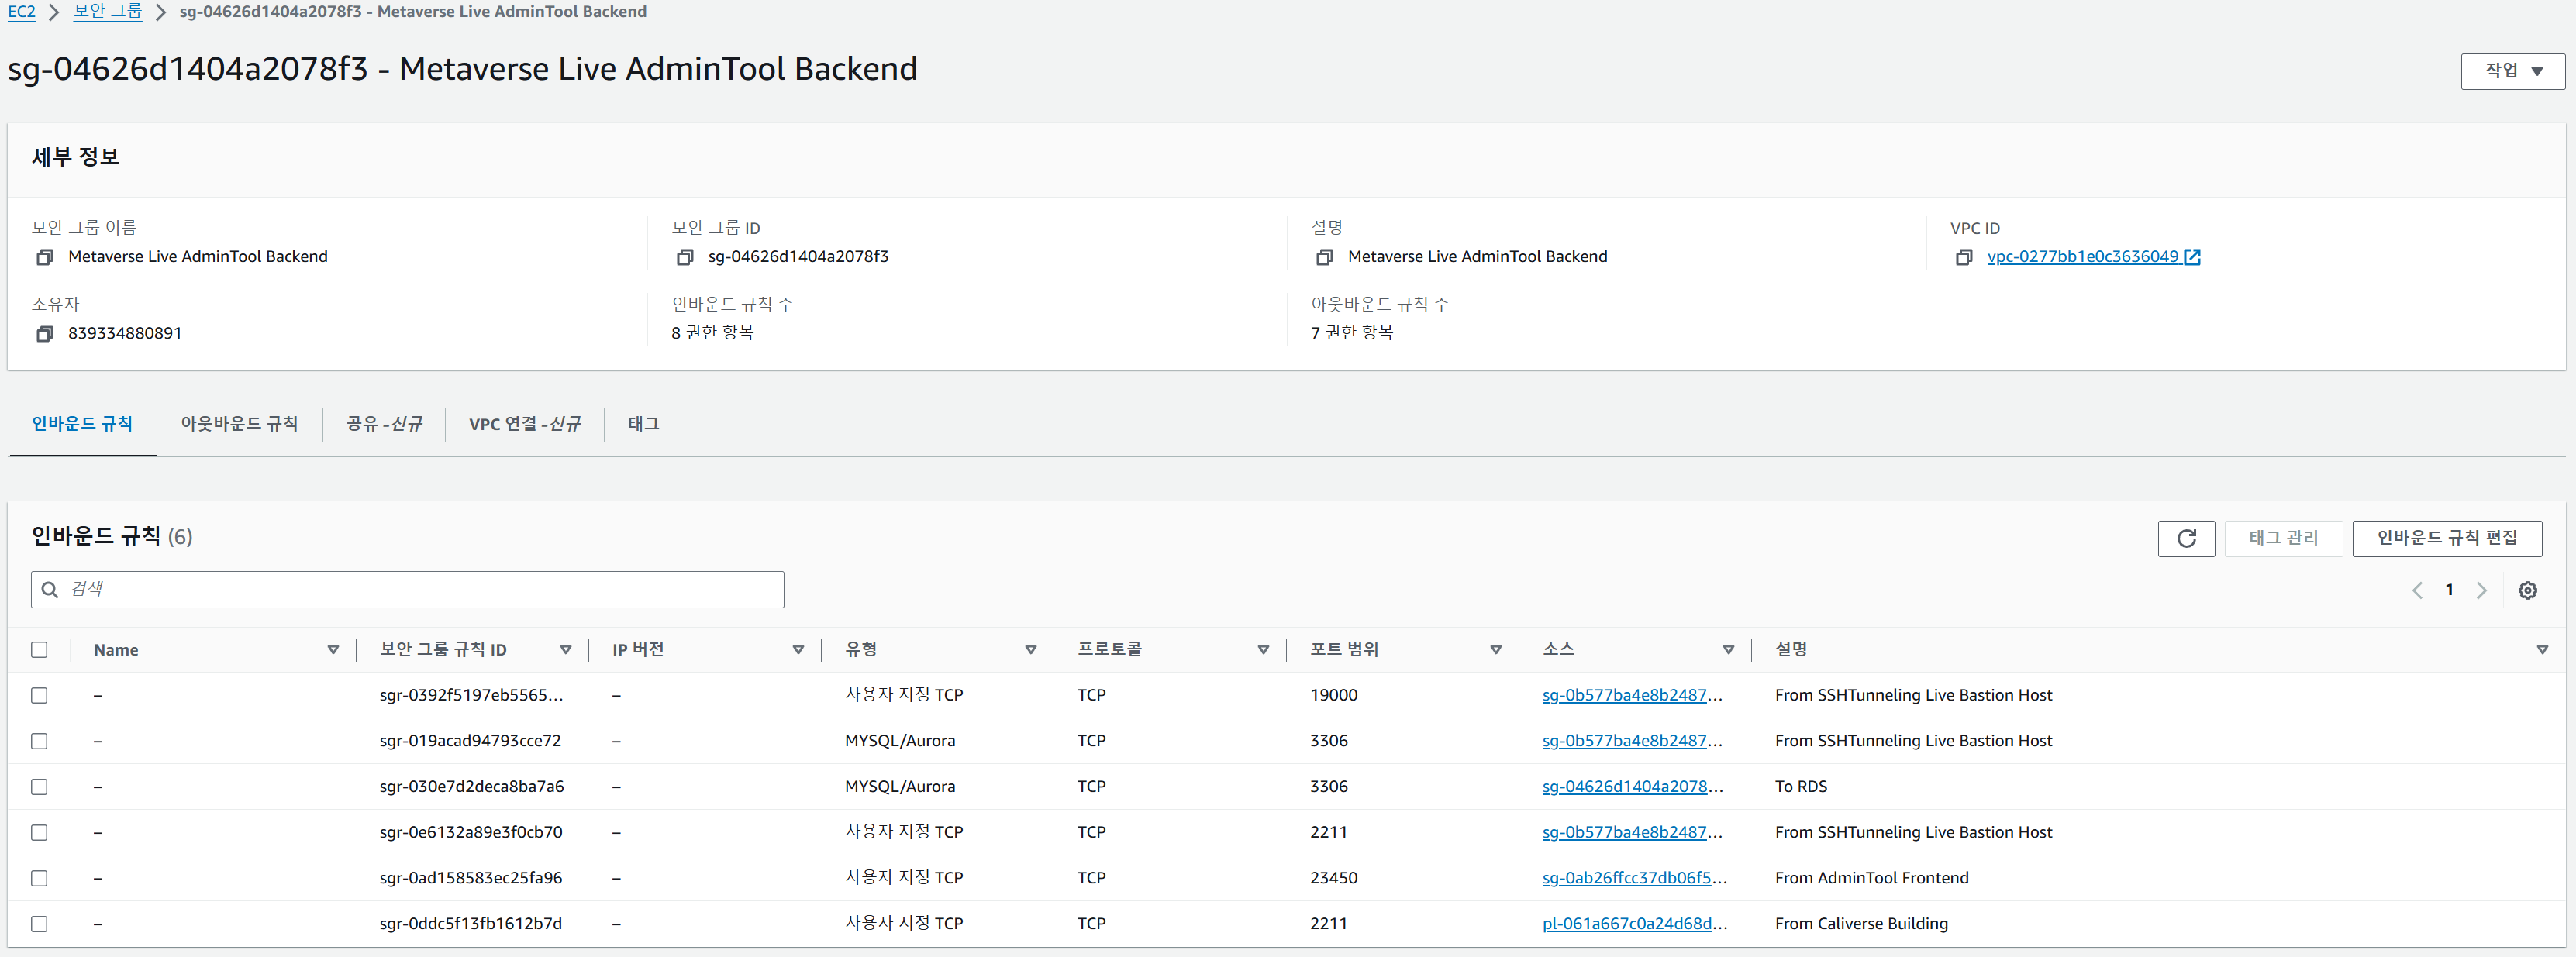Copy the VPC ID value
The width and height of the screenshot is (2576, 957).
coord(1963,257)
